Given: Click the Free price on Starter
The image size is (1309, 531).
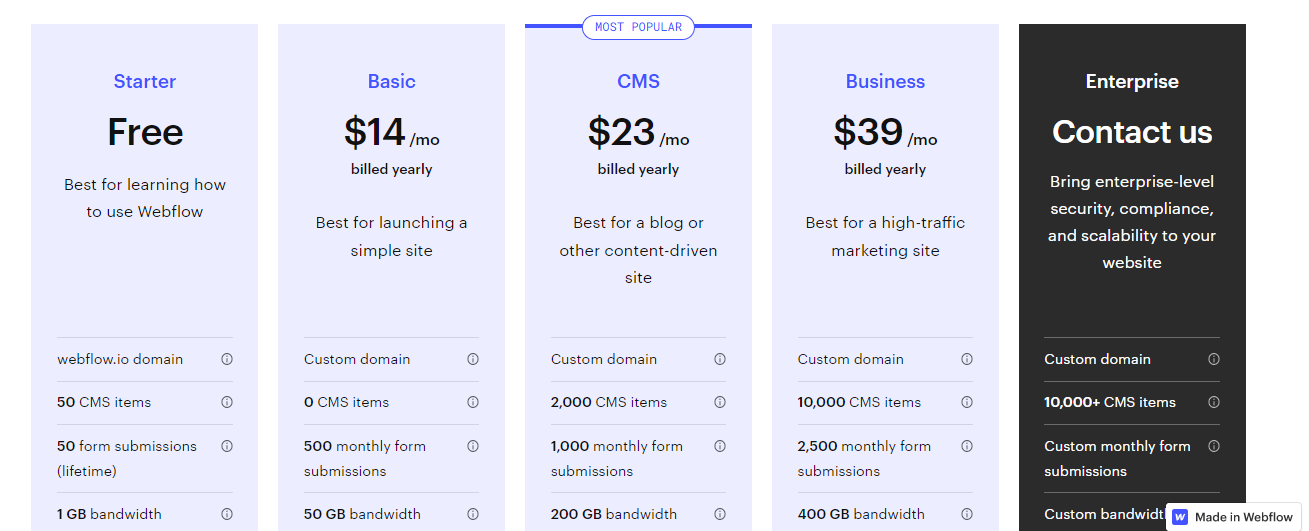Looking at the screenshot, I should 145,132.
